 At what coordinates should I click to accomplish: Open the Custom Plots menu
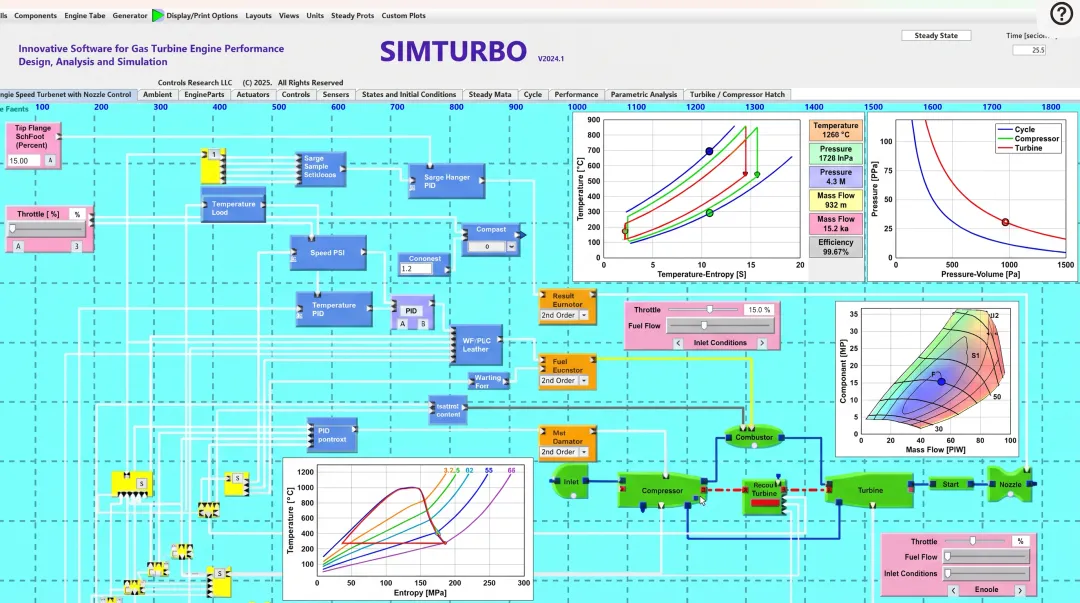404,15
